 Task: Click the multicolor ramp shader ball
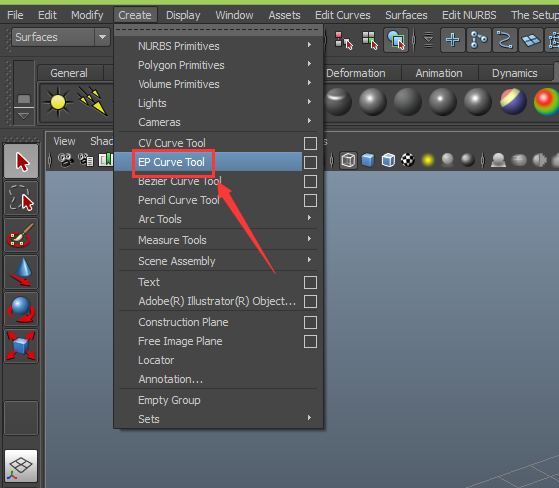513,102
